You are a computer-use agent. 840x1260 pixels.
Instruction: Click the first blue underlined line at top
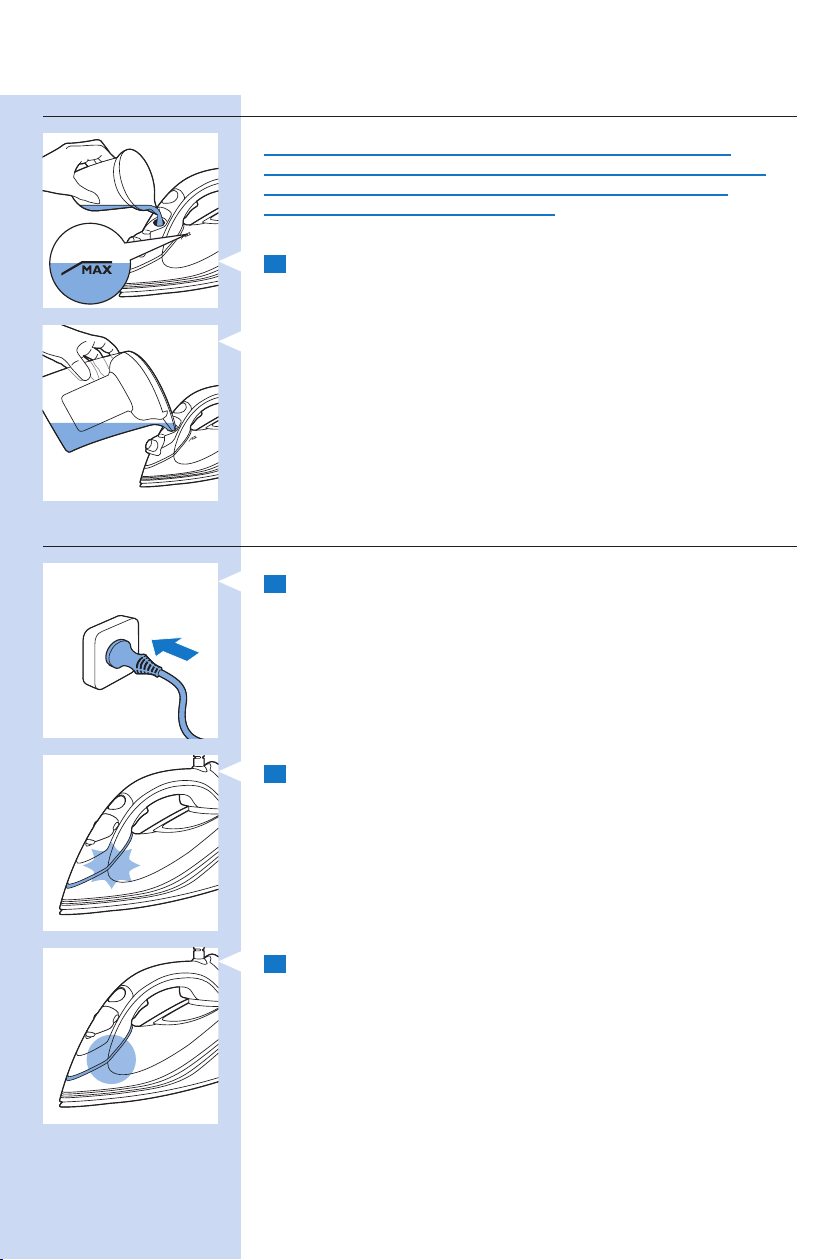tap(498, 155)
